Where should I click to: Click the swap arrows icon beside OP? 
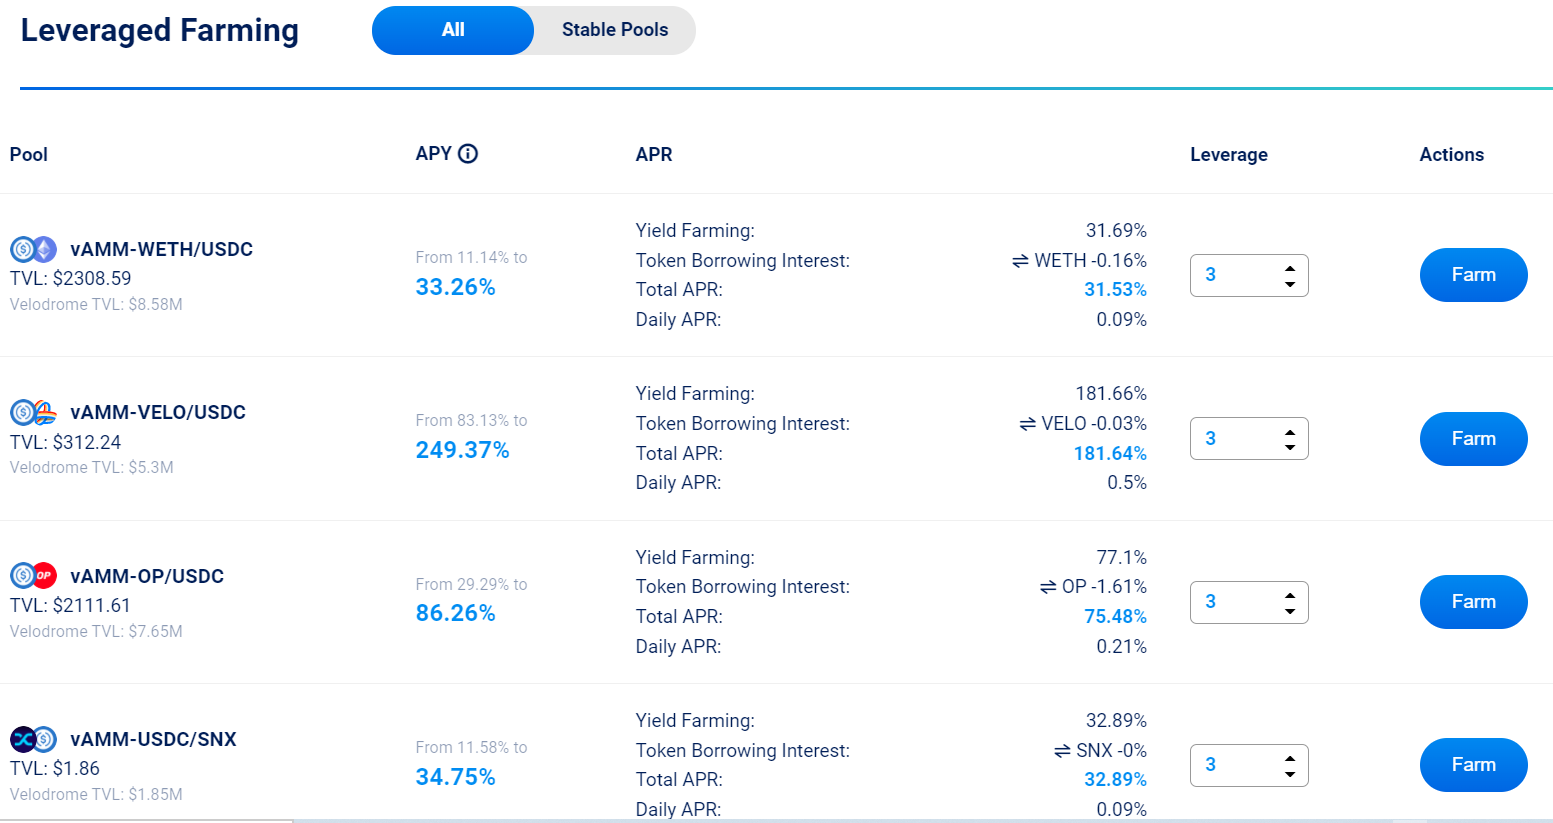coord(1048,587)
